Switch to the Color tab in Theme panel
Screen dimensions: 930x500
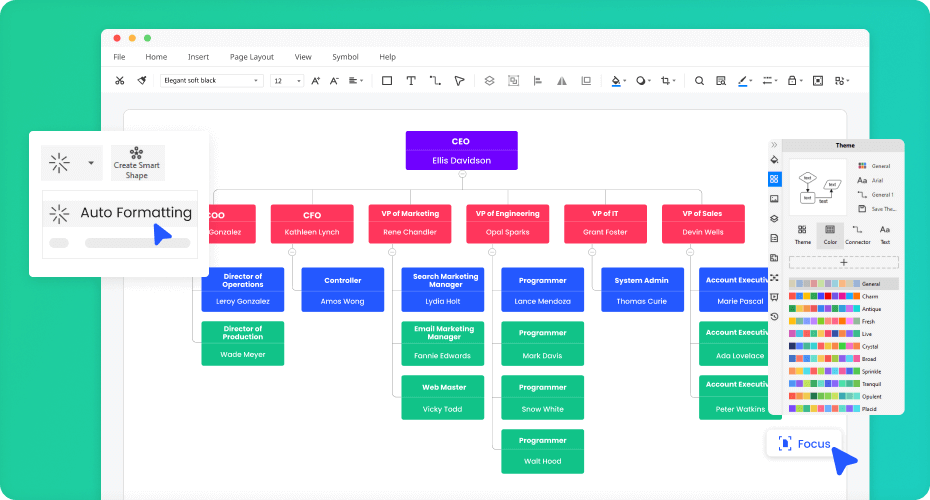pos(830,235)
